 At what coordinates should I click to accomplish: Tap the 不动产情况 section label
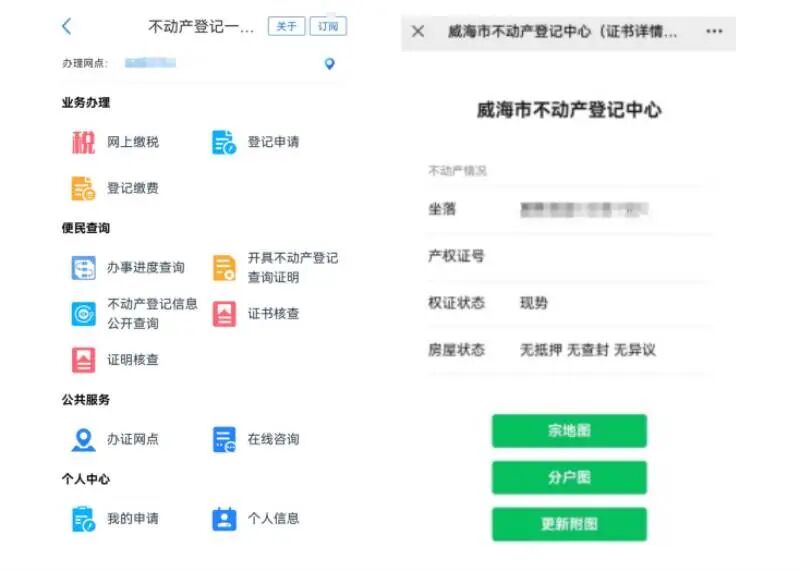458,170
